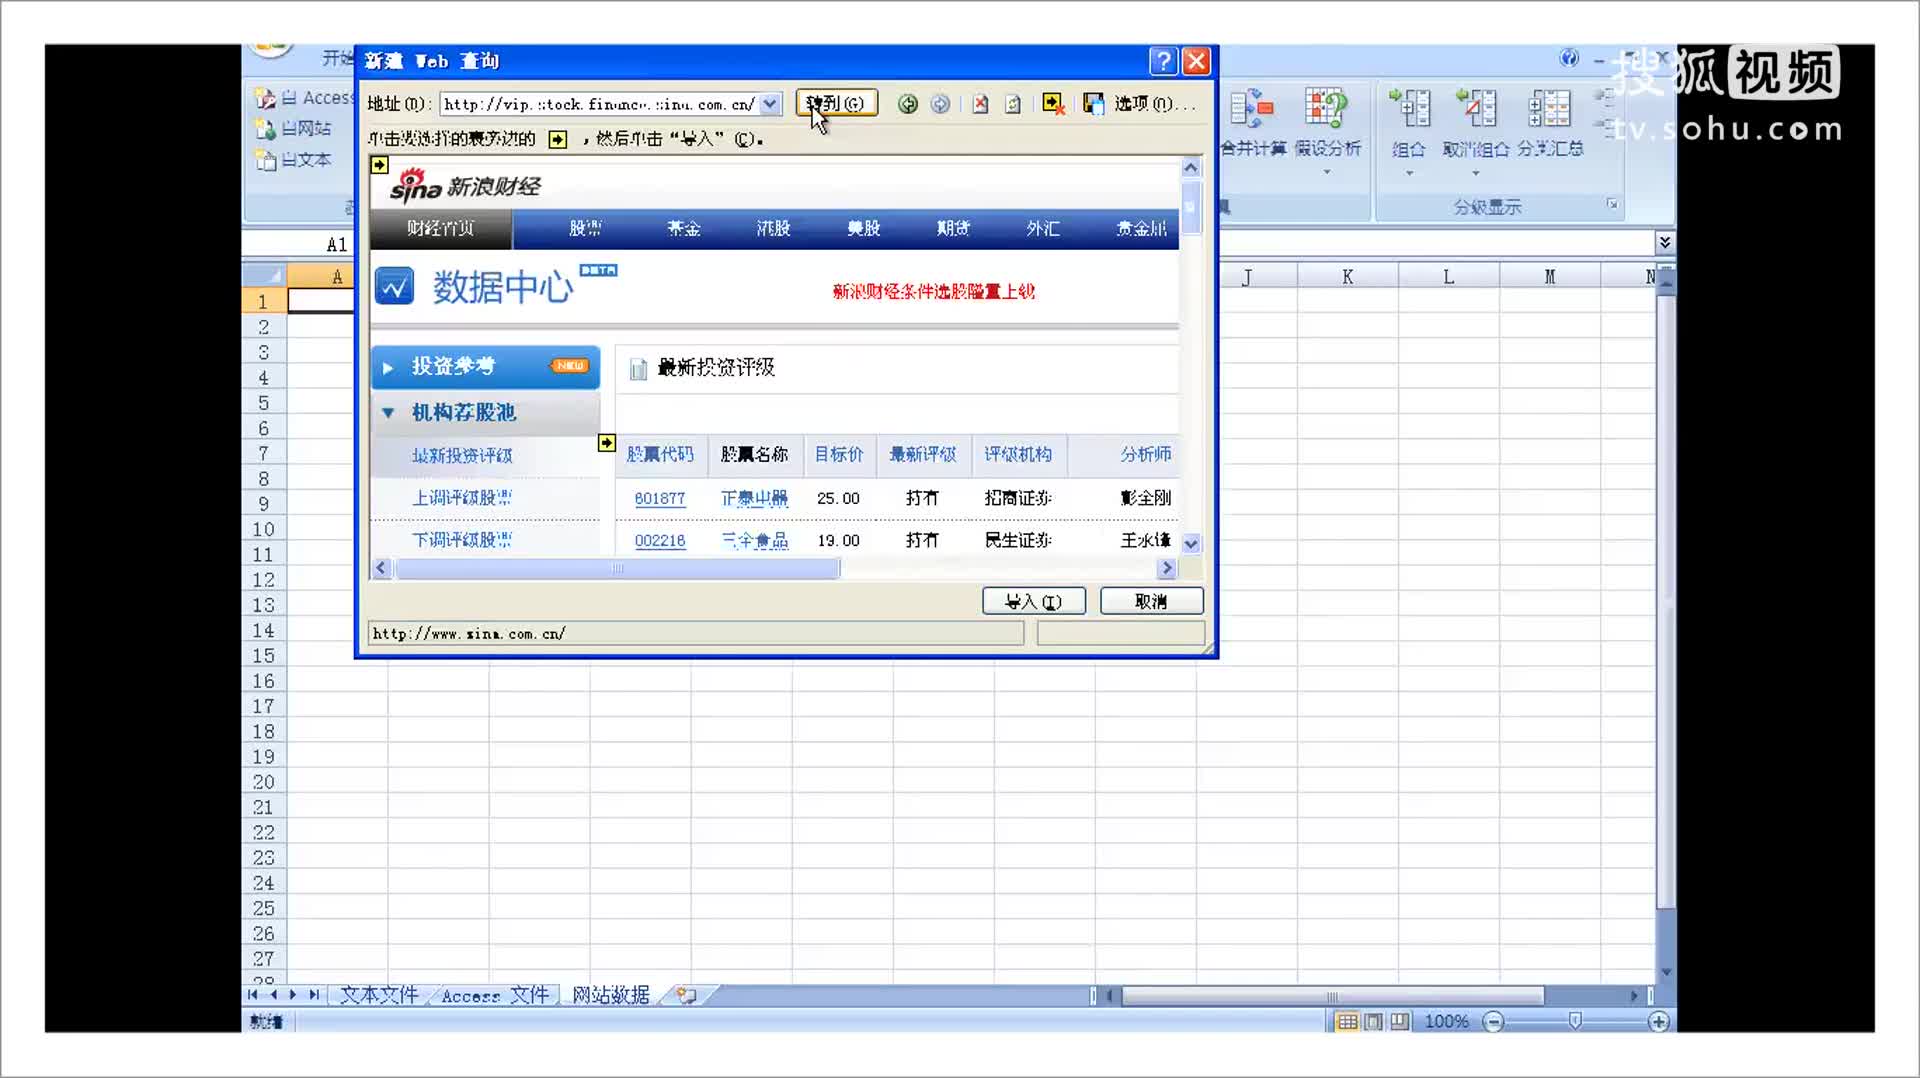
Task: Click 上调评级股票 sidebar link
Action: [x=462, y=498]
